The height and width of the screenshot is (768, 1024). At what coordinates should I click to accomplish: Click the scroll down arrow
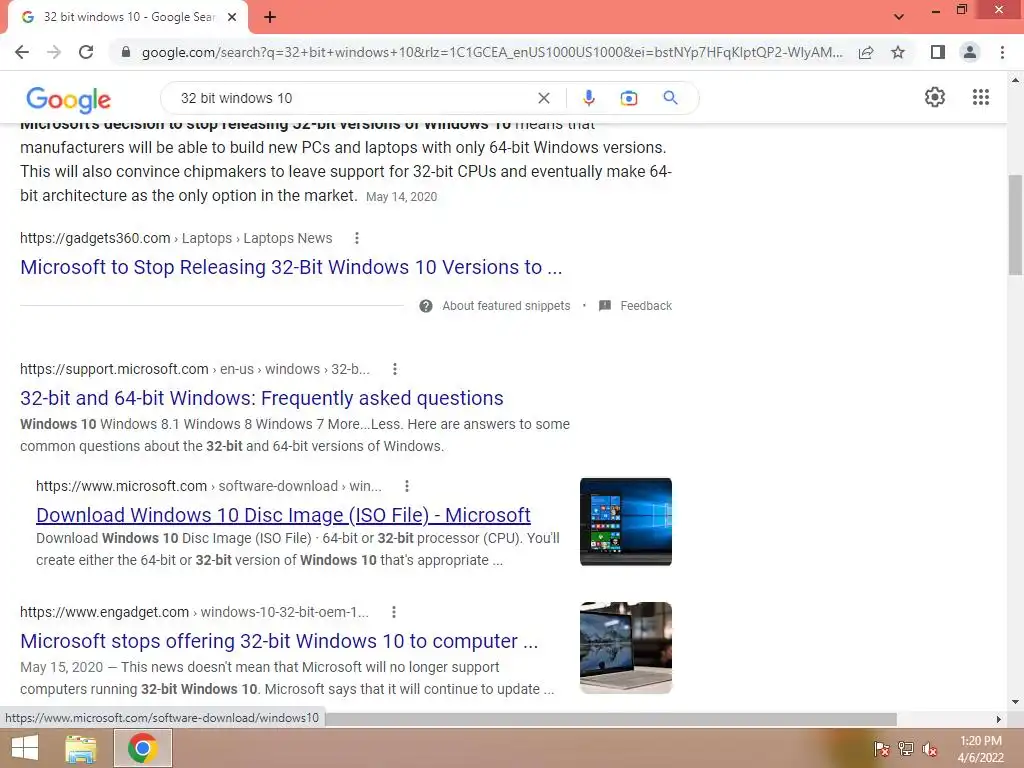coord(1015,702)
